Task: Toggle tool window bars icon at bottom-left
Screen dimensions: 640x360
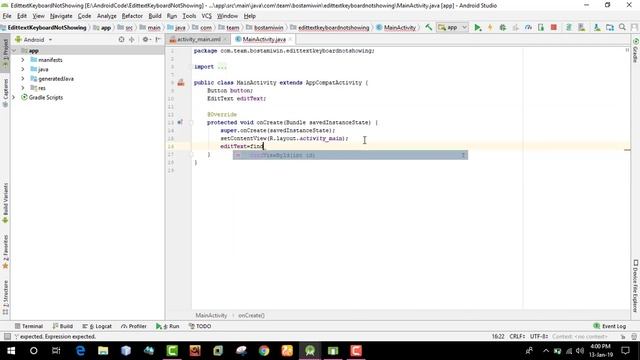Action: 7,336
